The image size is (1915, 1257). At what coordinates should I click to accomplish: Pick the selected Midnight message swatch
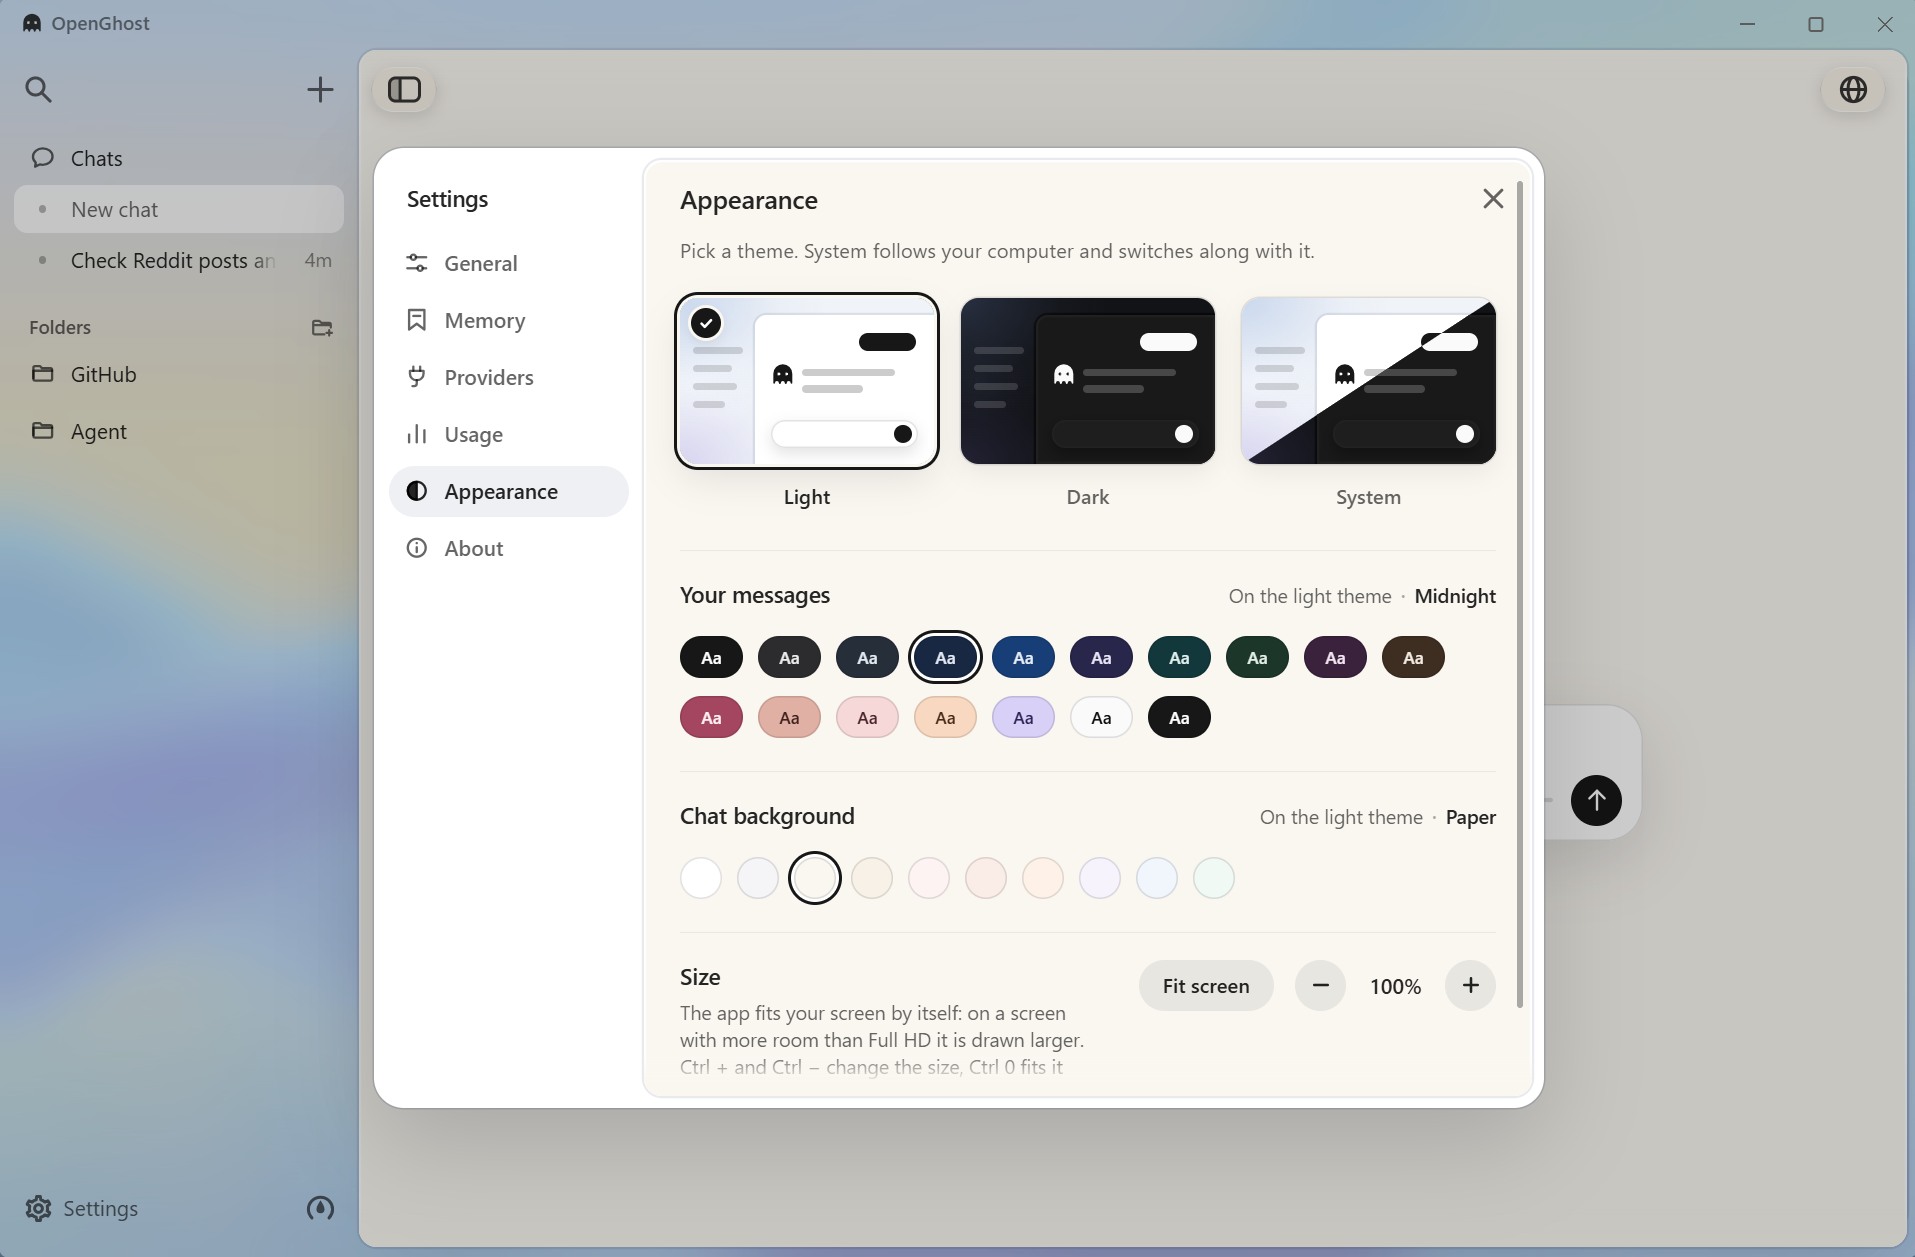tap(945, 657)
